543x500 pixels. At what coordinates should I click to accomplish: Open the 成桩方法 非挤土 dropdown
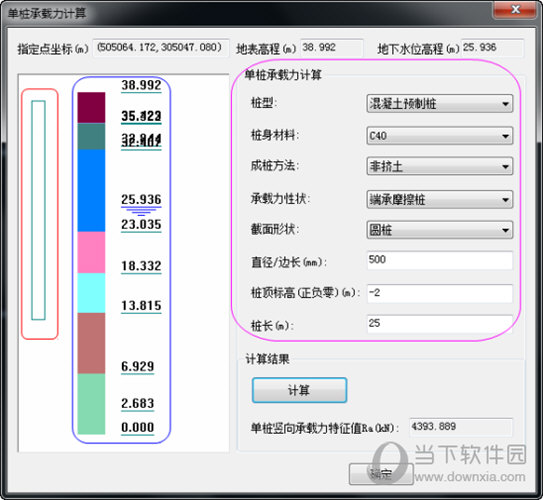tap(439, 166)
